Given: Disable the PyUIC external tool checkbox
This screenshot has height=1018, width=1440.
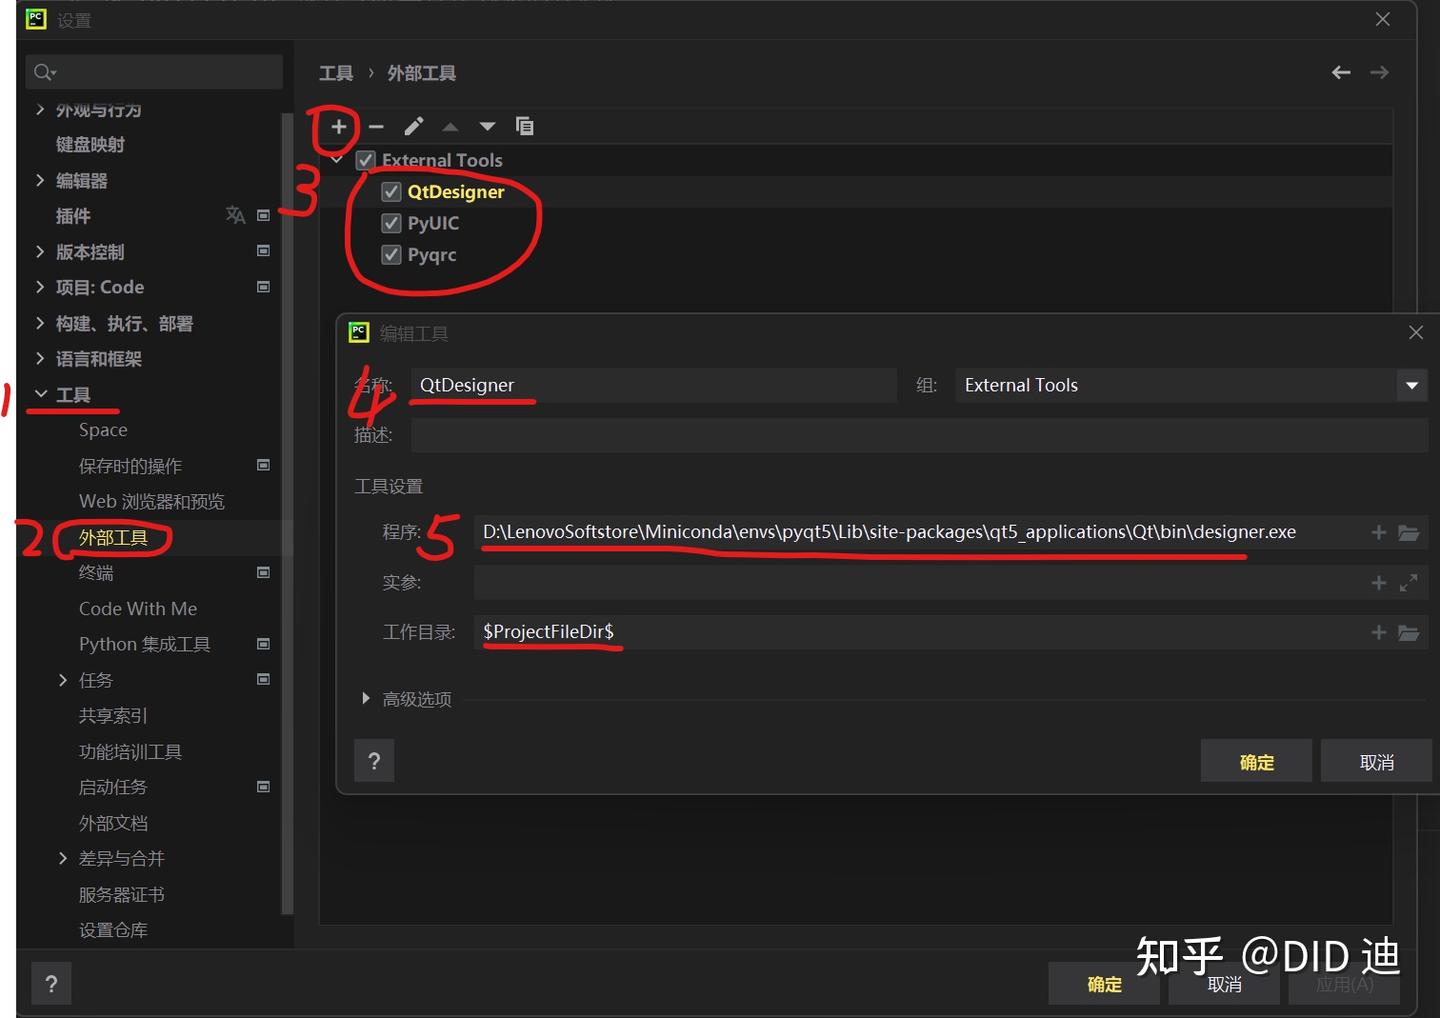Looking at the screenshot, I should [391, 223].
